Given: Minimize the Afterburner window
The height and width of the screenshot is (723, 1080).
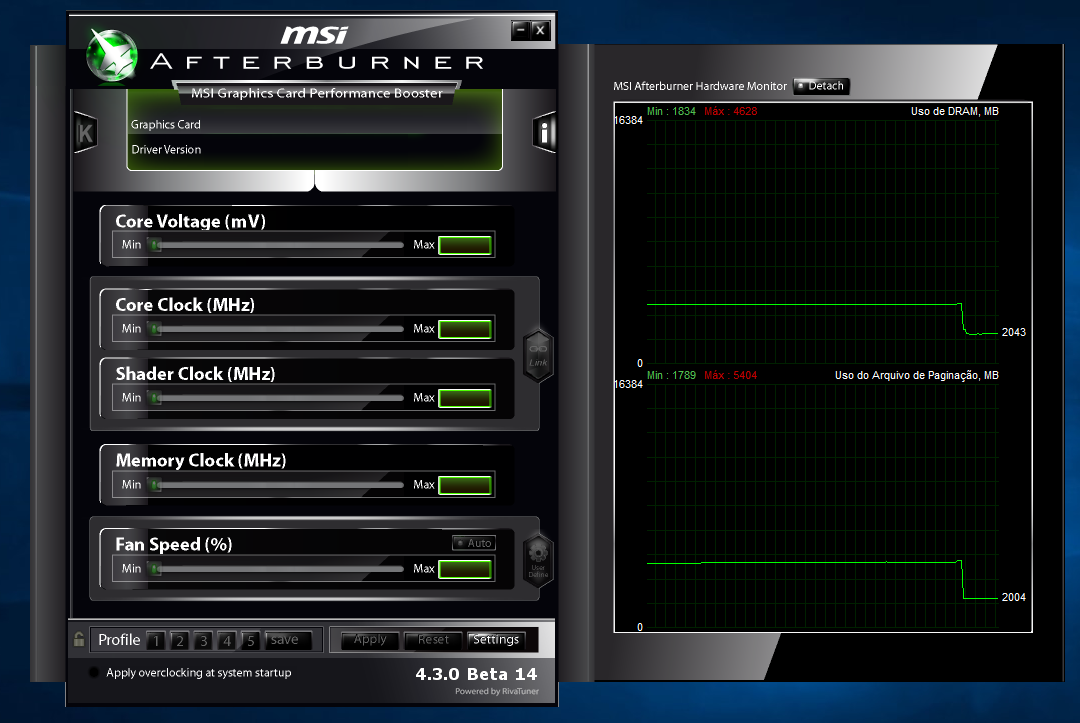Looking at the screenshot, I should (521, 30).
